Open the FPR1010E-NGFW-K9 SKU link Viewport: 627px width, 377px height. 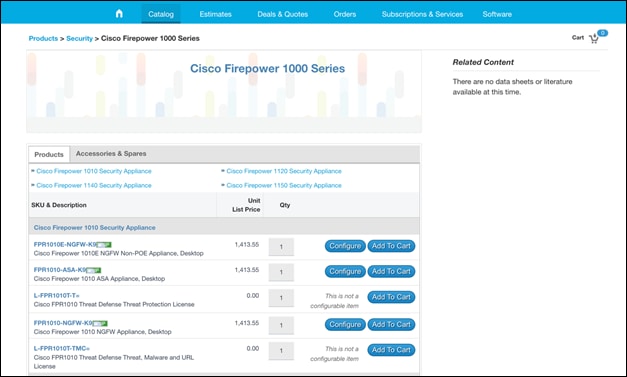(65, 244)
